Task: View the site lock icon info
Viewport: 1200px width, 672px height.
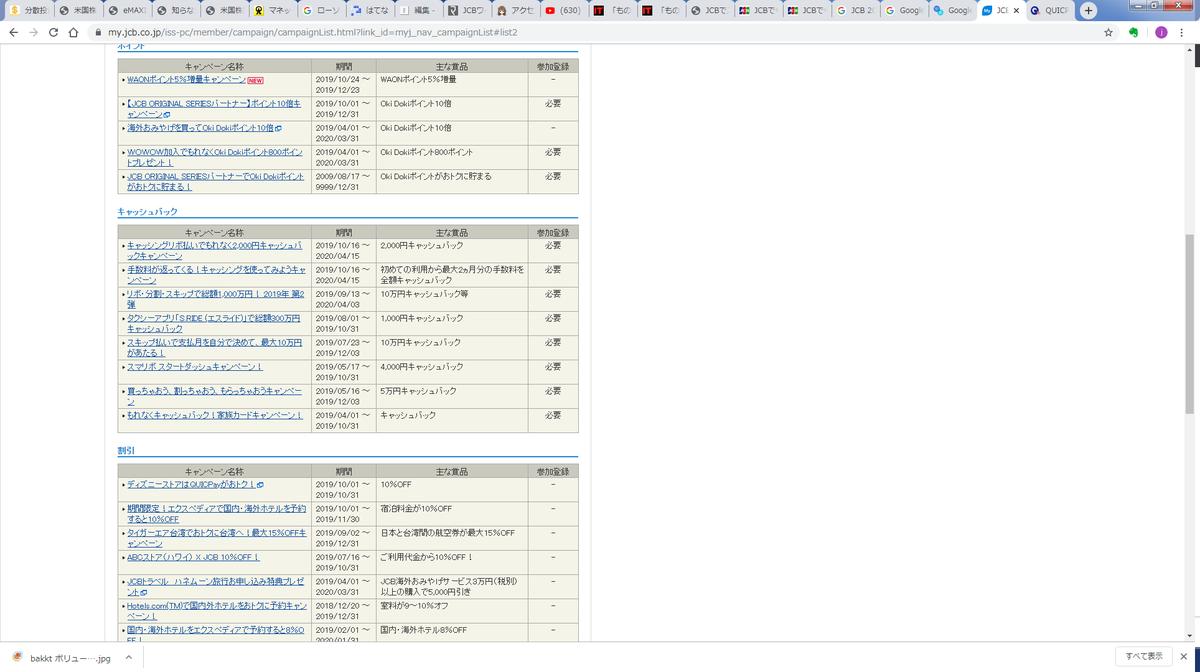Action: pyautogui.click(x=98, y=32)
